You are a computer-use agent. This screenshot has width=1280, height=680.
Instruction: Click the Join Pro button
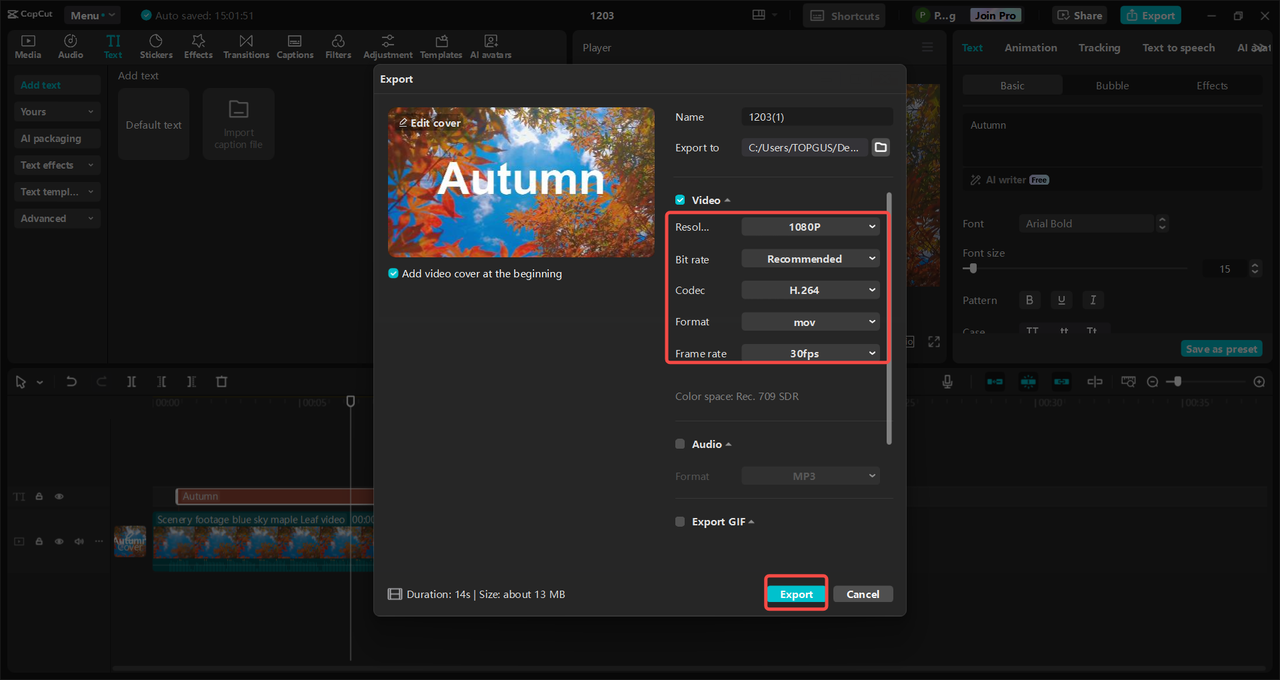tap(995, 15)
